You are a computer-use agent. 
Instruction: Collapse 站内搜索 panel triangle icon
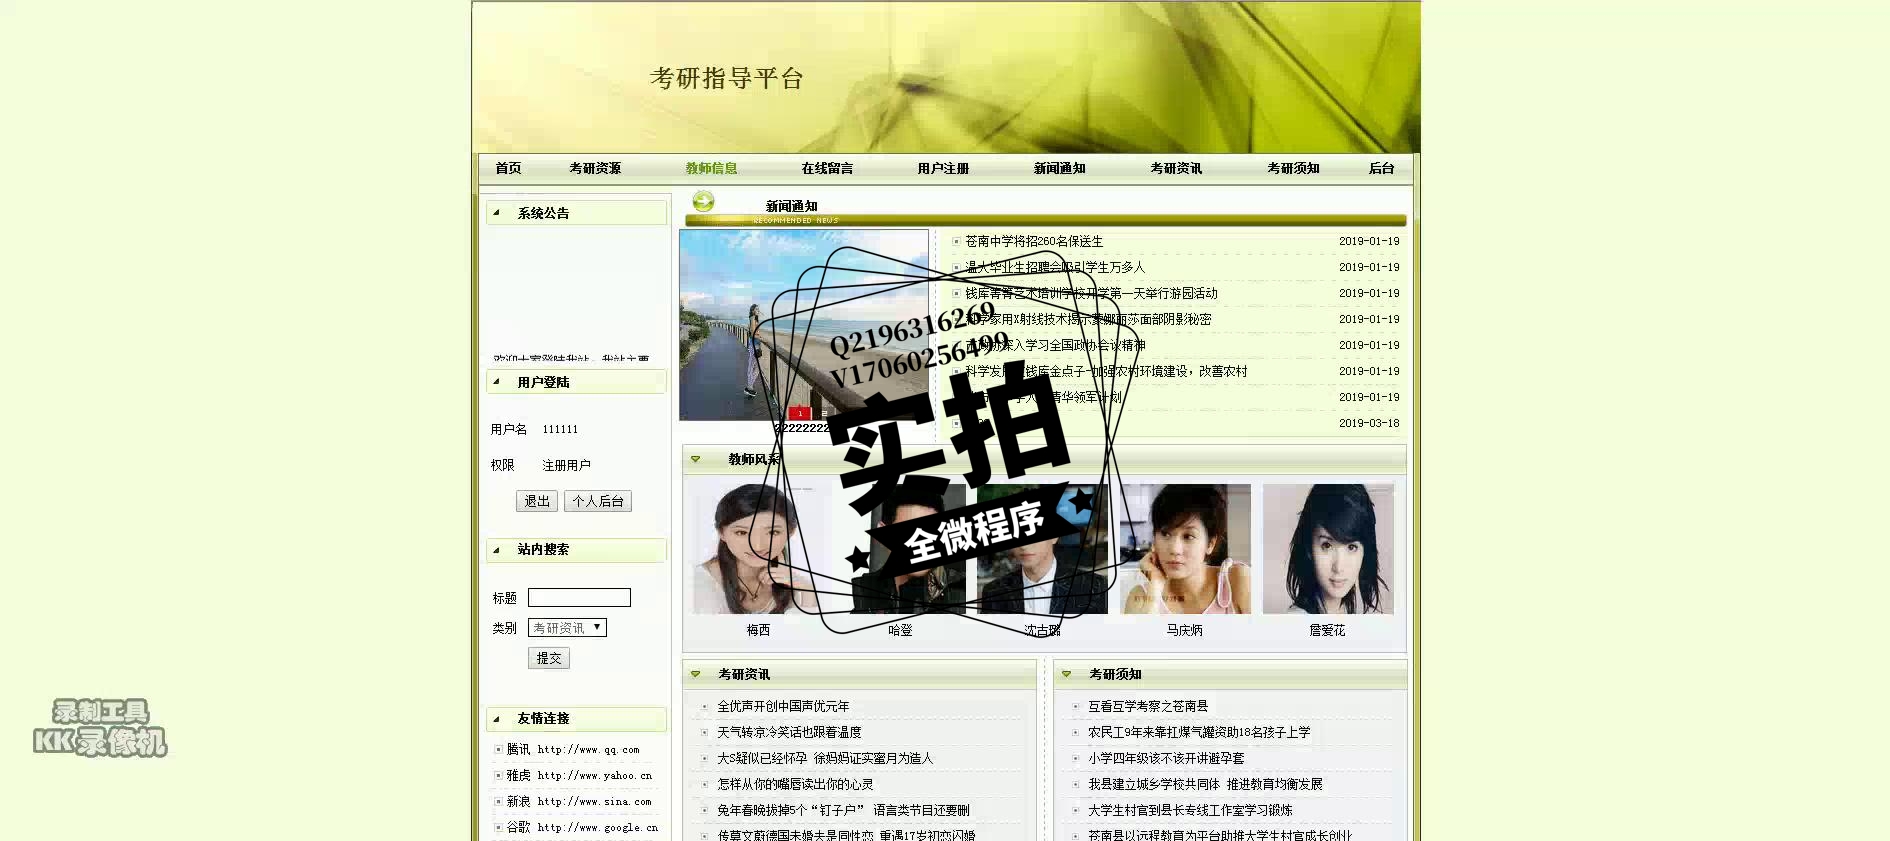click(496, 549)
